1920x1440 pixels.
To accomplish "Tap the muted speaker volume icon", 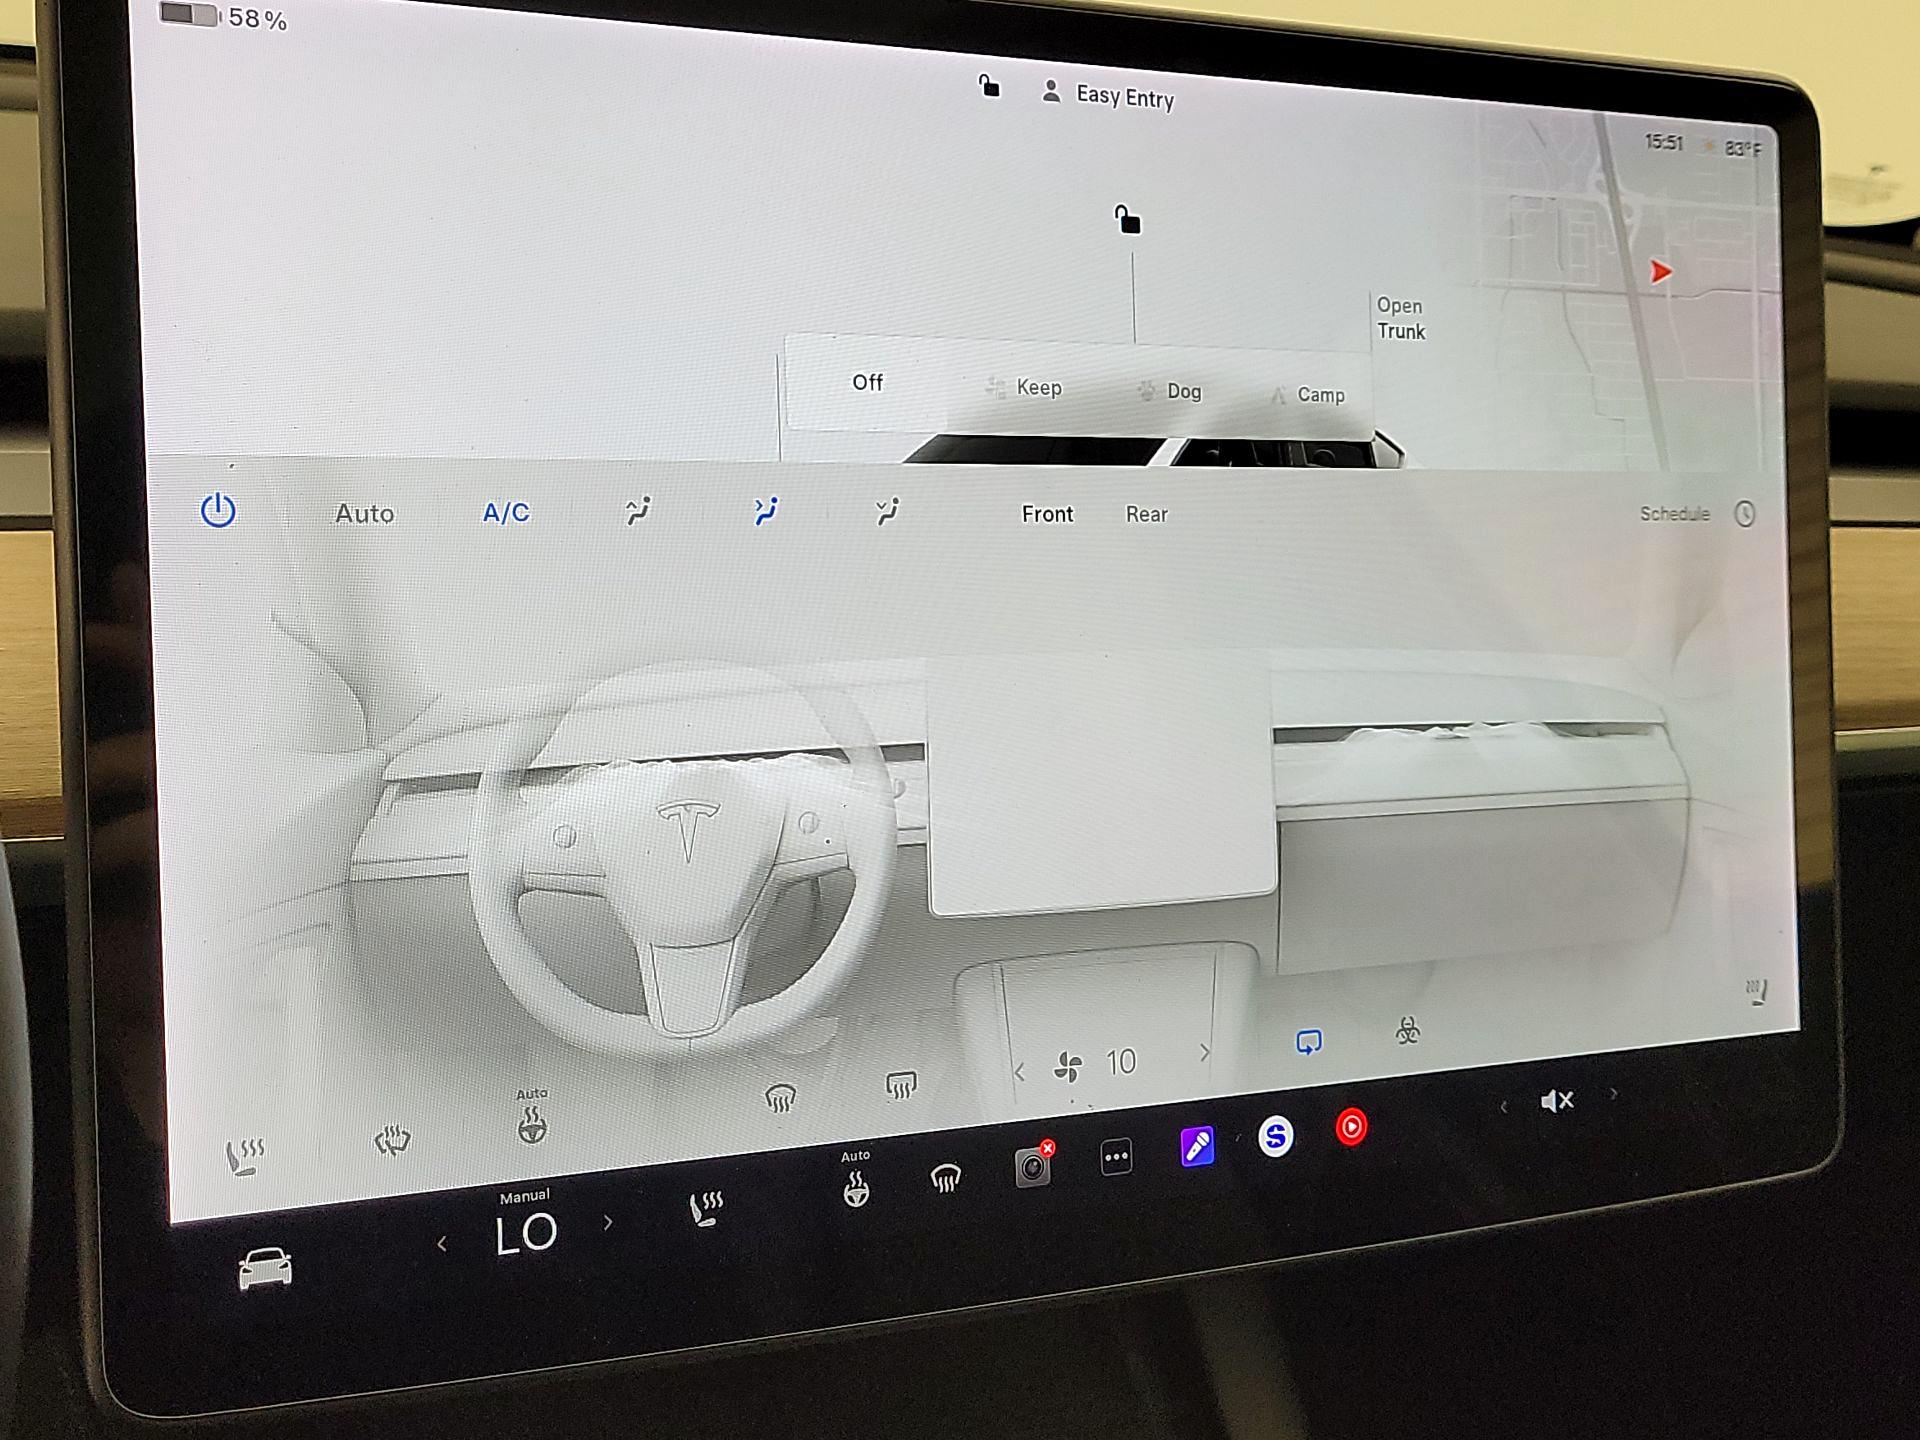I will pyautogui.click(x=1557, y=1101).
